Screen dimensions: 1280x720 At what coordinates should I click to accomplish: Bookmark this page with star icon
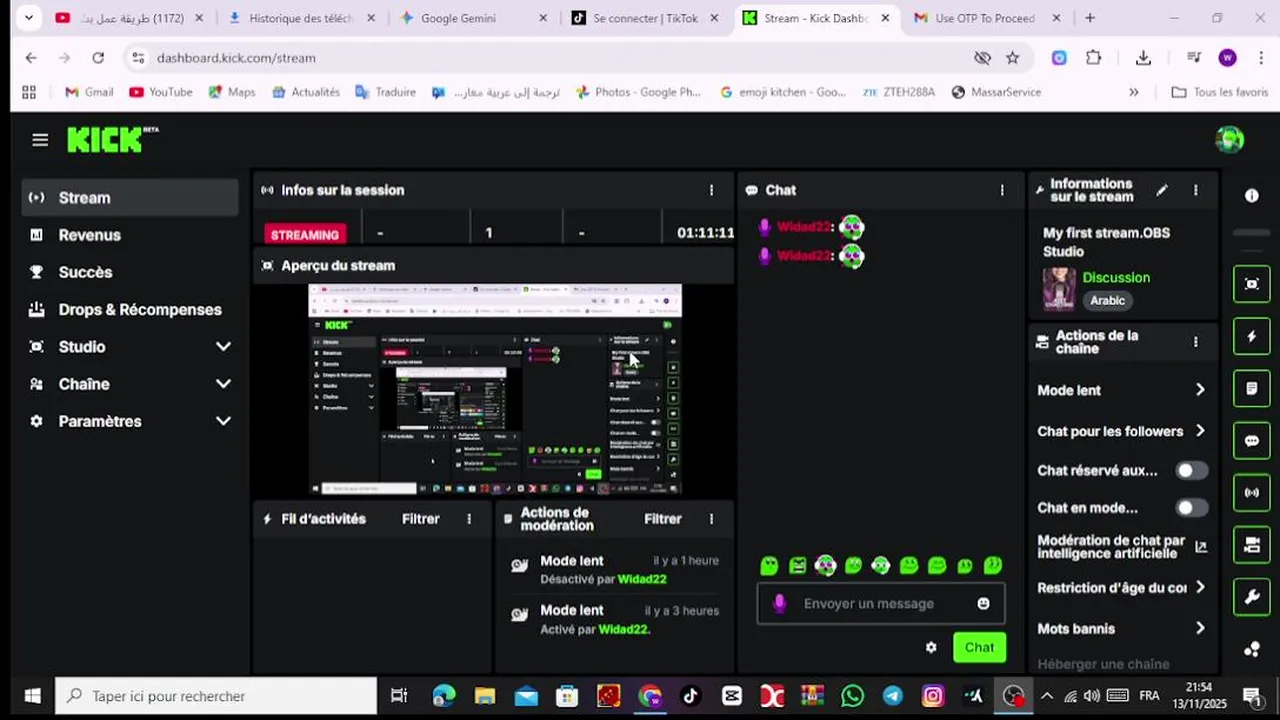(x=1012, y=58)
